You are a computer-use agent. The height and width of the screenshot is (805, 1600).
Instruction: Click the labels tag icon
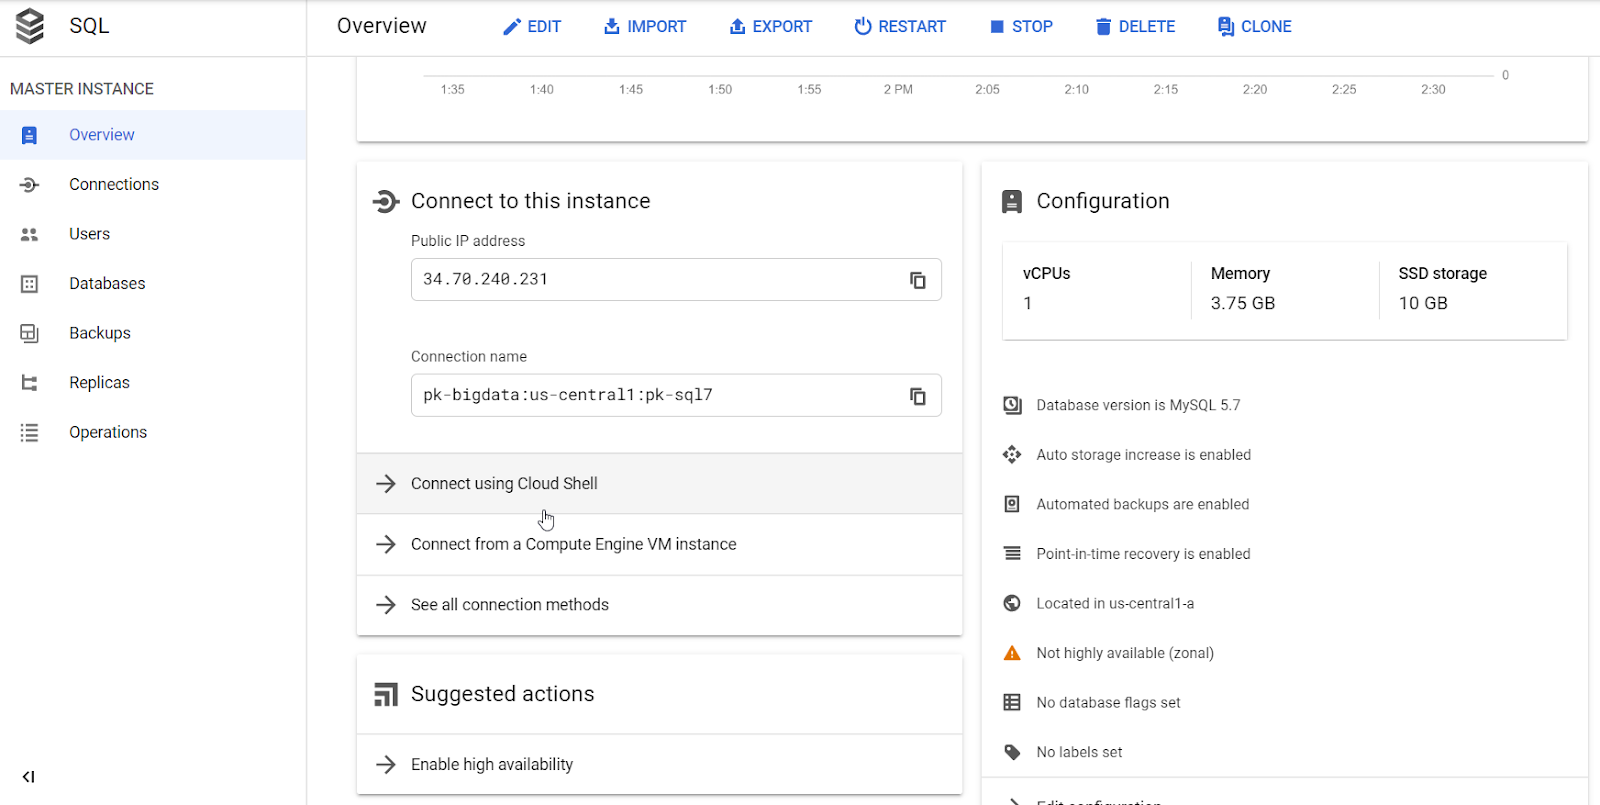1012,752
